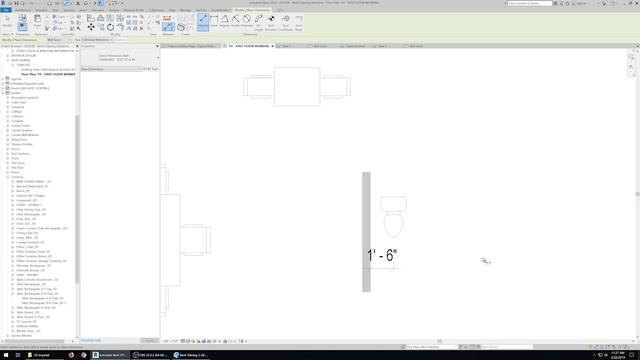Click the 1' - 6" dimension text

click(382, 256)
